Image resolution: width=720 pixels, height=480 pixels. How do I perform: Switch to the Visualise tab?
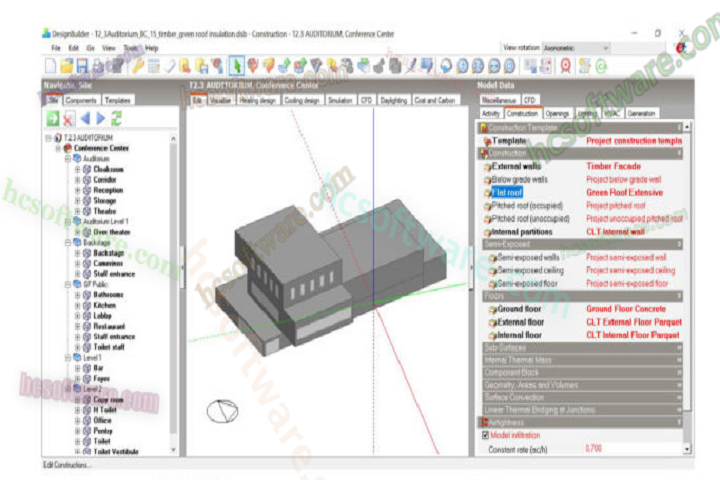(x=220, y=100)
